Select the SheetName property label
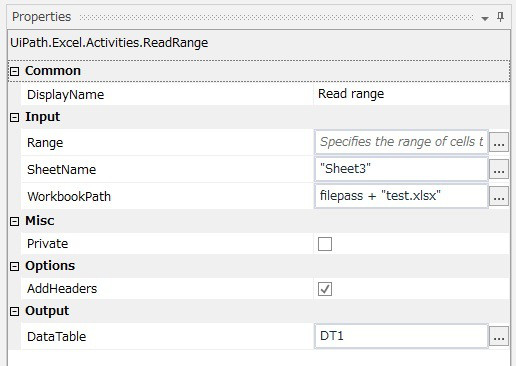Image resolution: width=516 pixels, height=366 pixels. (x=61, y=170)
